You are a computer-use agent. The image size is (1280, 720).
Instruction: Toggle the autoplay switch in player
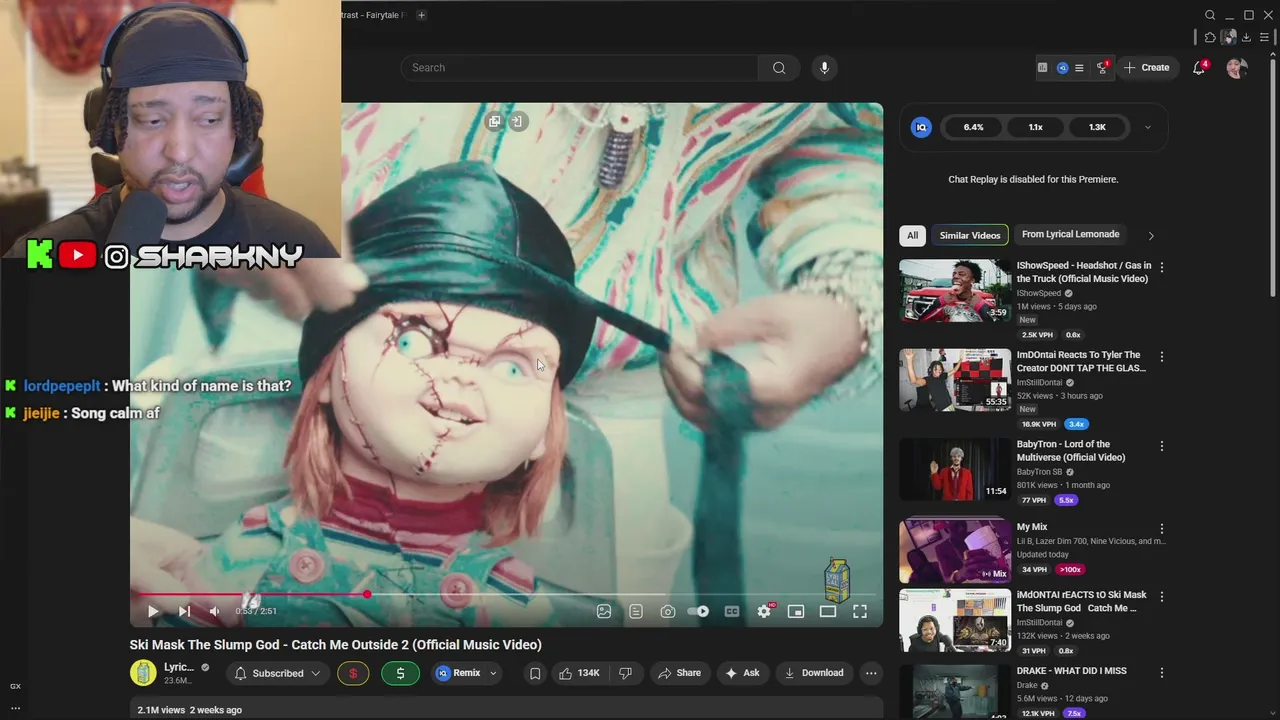[699, 611]
